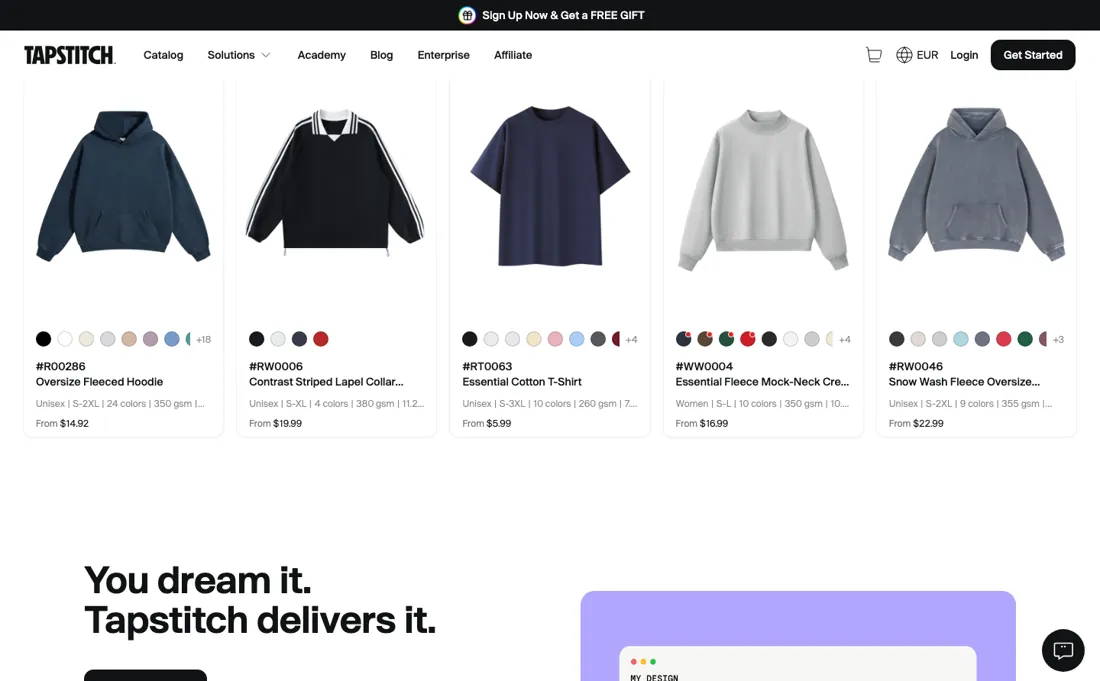Select red swatch on Snow Wash Fleece
Viewport: 1100px width, 681px height.
[x=1004, y=339]
